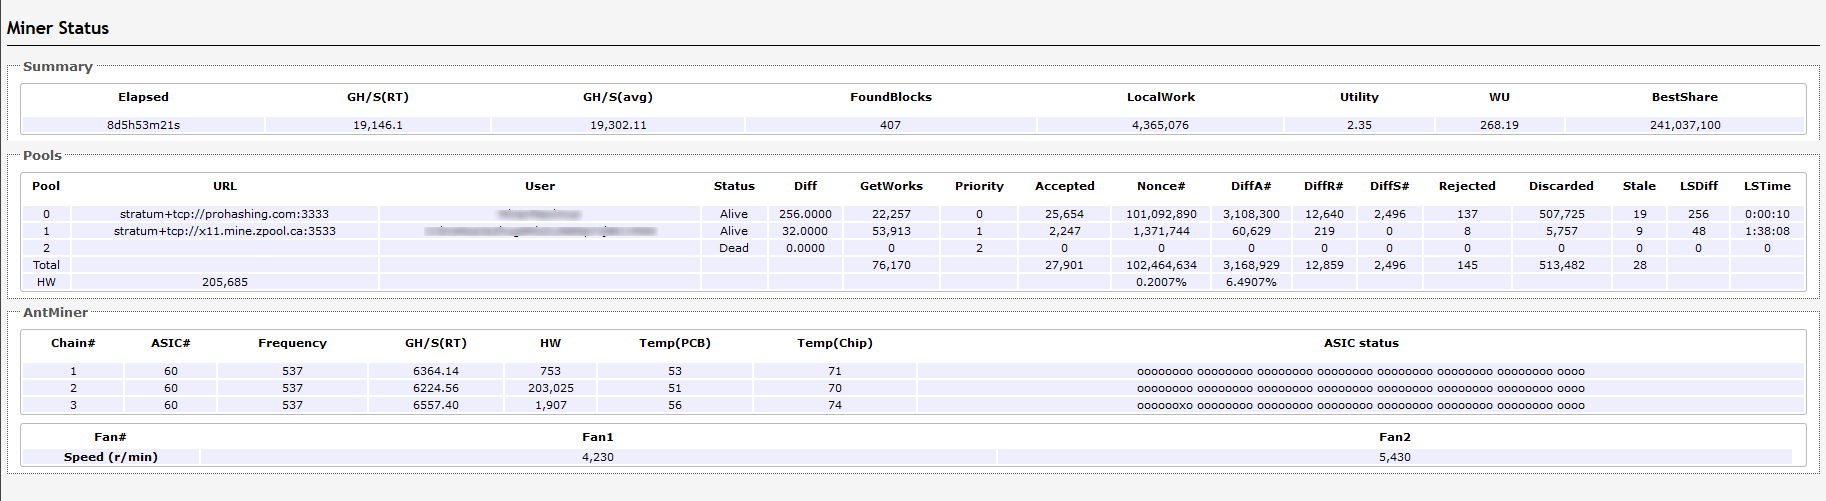The image size is (1826, 501).
Task: Select total DiffR# 12,859
Action: (1324, 265)
